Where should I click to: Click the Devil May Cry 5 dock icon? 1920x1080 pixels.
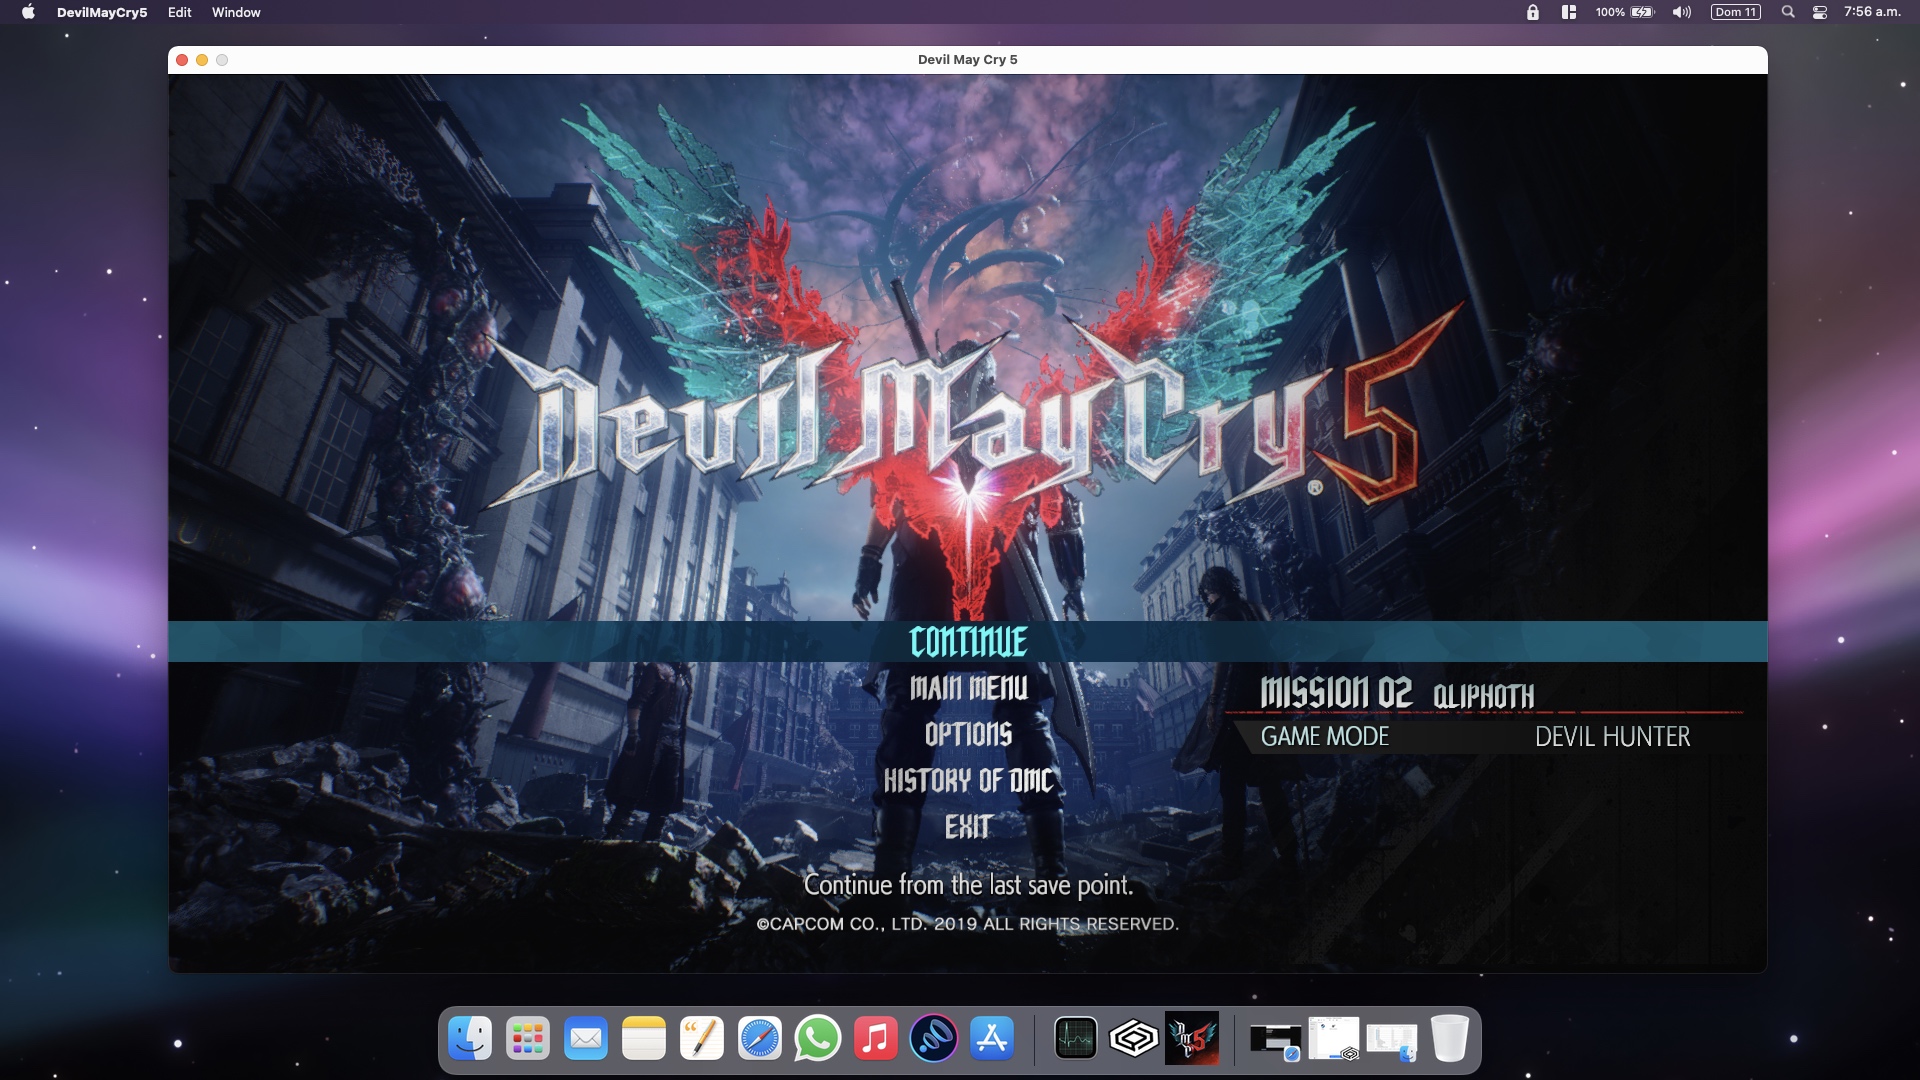click(x=1192, y=1039)
